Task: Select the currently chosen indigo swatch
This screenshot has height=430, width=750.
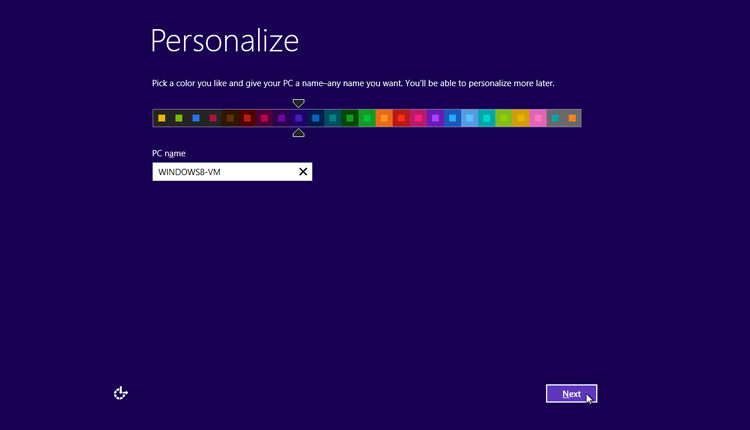Action: tap(298, 118)
